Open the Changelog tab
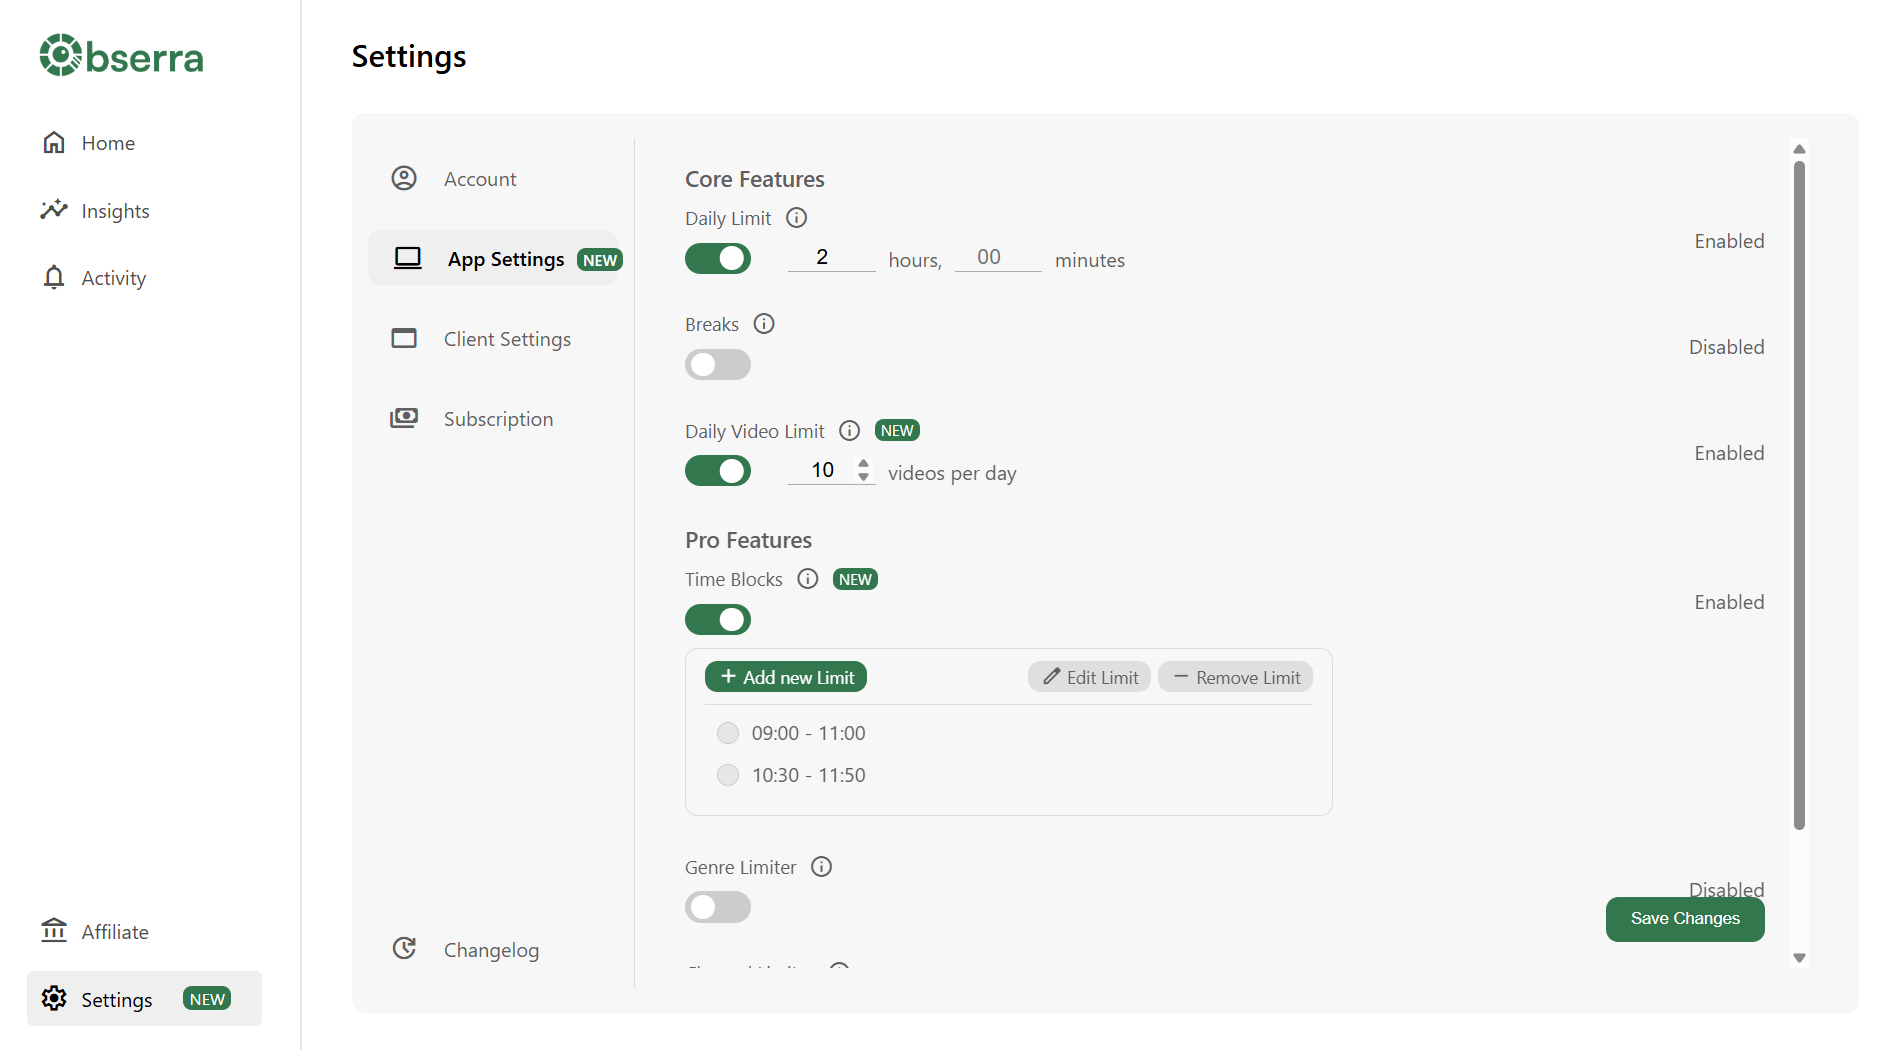The image size is (1892, 1050). 491,950
